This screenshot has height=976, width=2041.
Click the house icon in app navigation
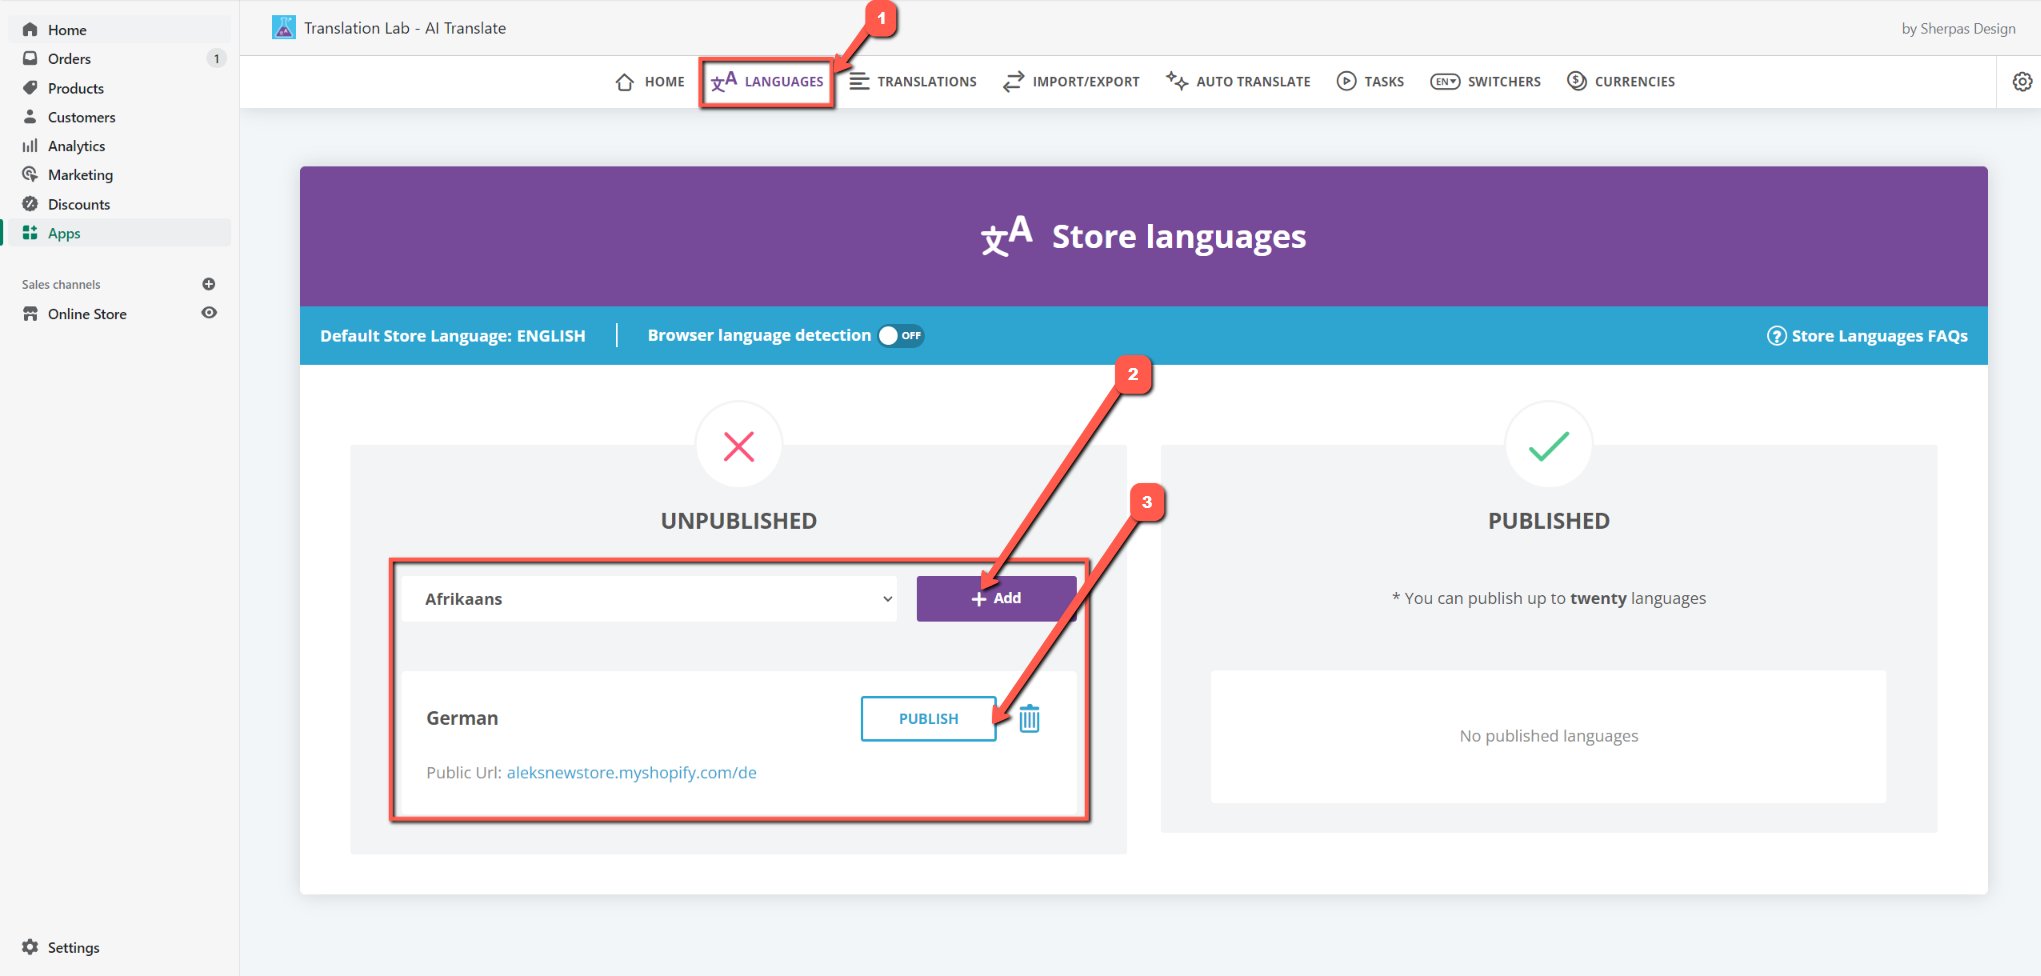click(625, 82)
